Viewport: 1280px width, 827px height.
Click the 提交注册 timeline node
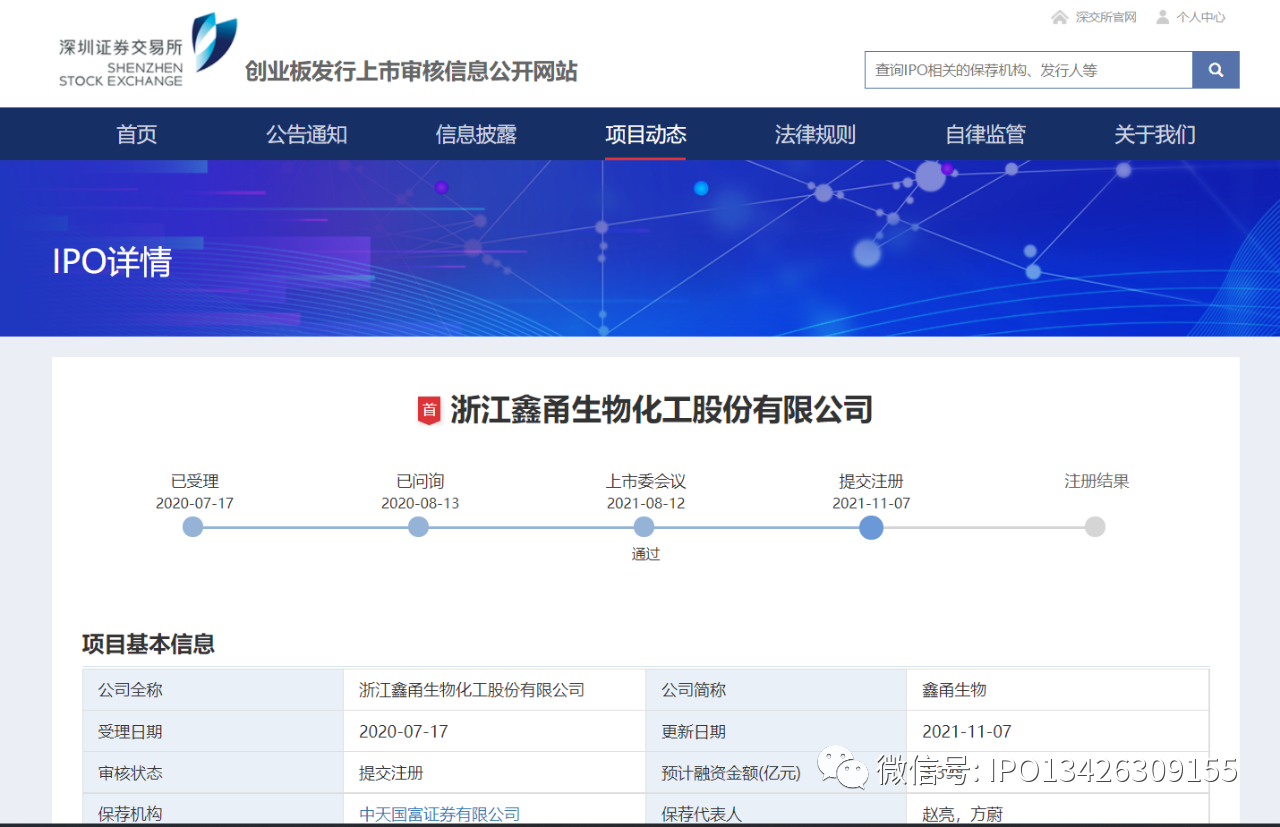point(871,527)
